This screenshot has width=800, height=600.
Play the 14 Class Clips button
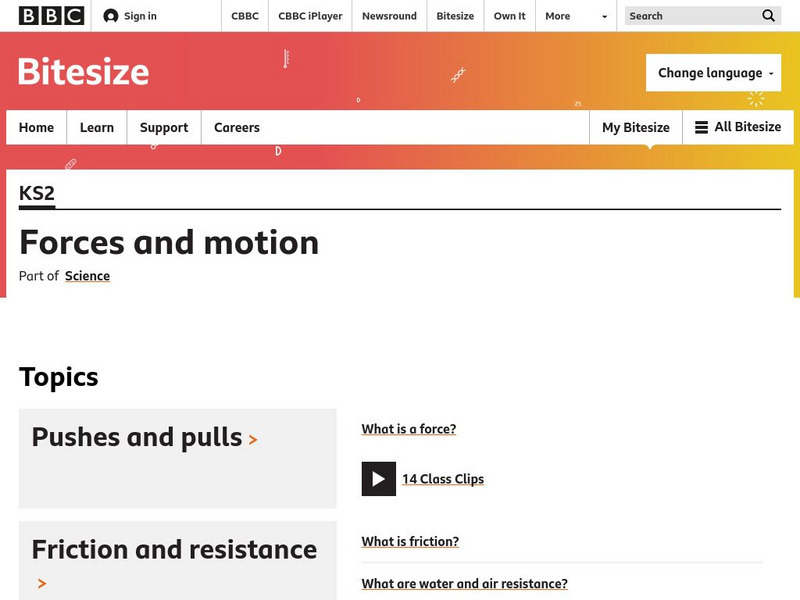pos(379,479)
